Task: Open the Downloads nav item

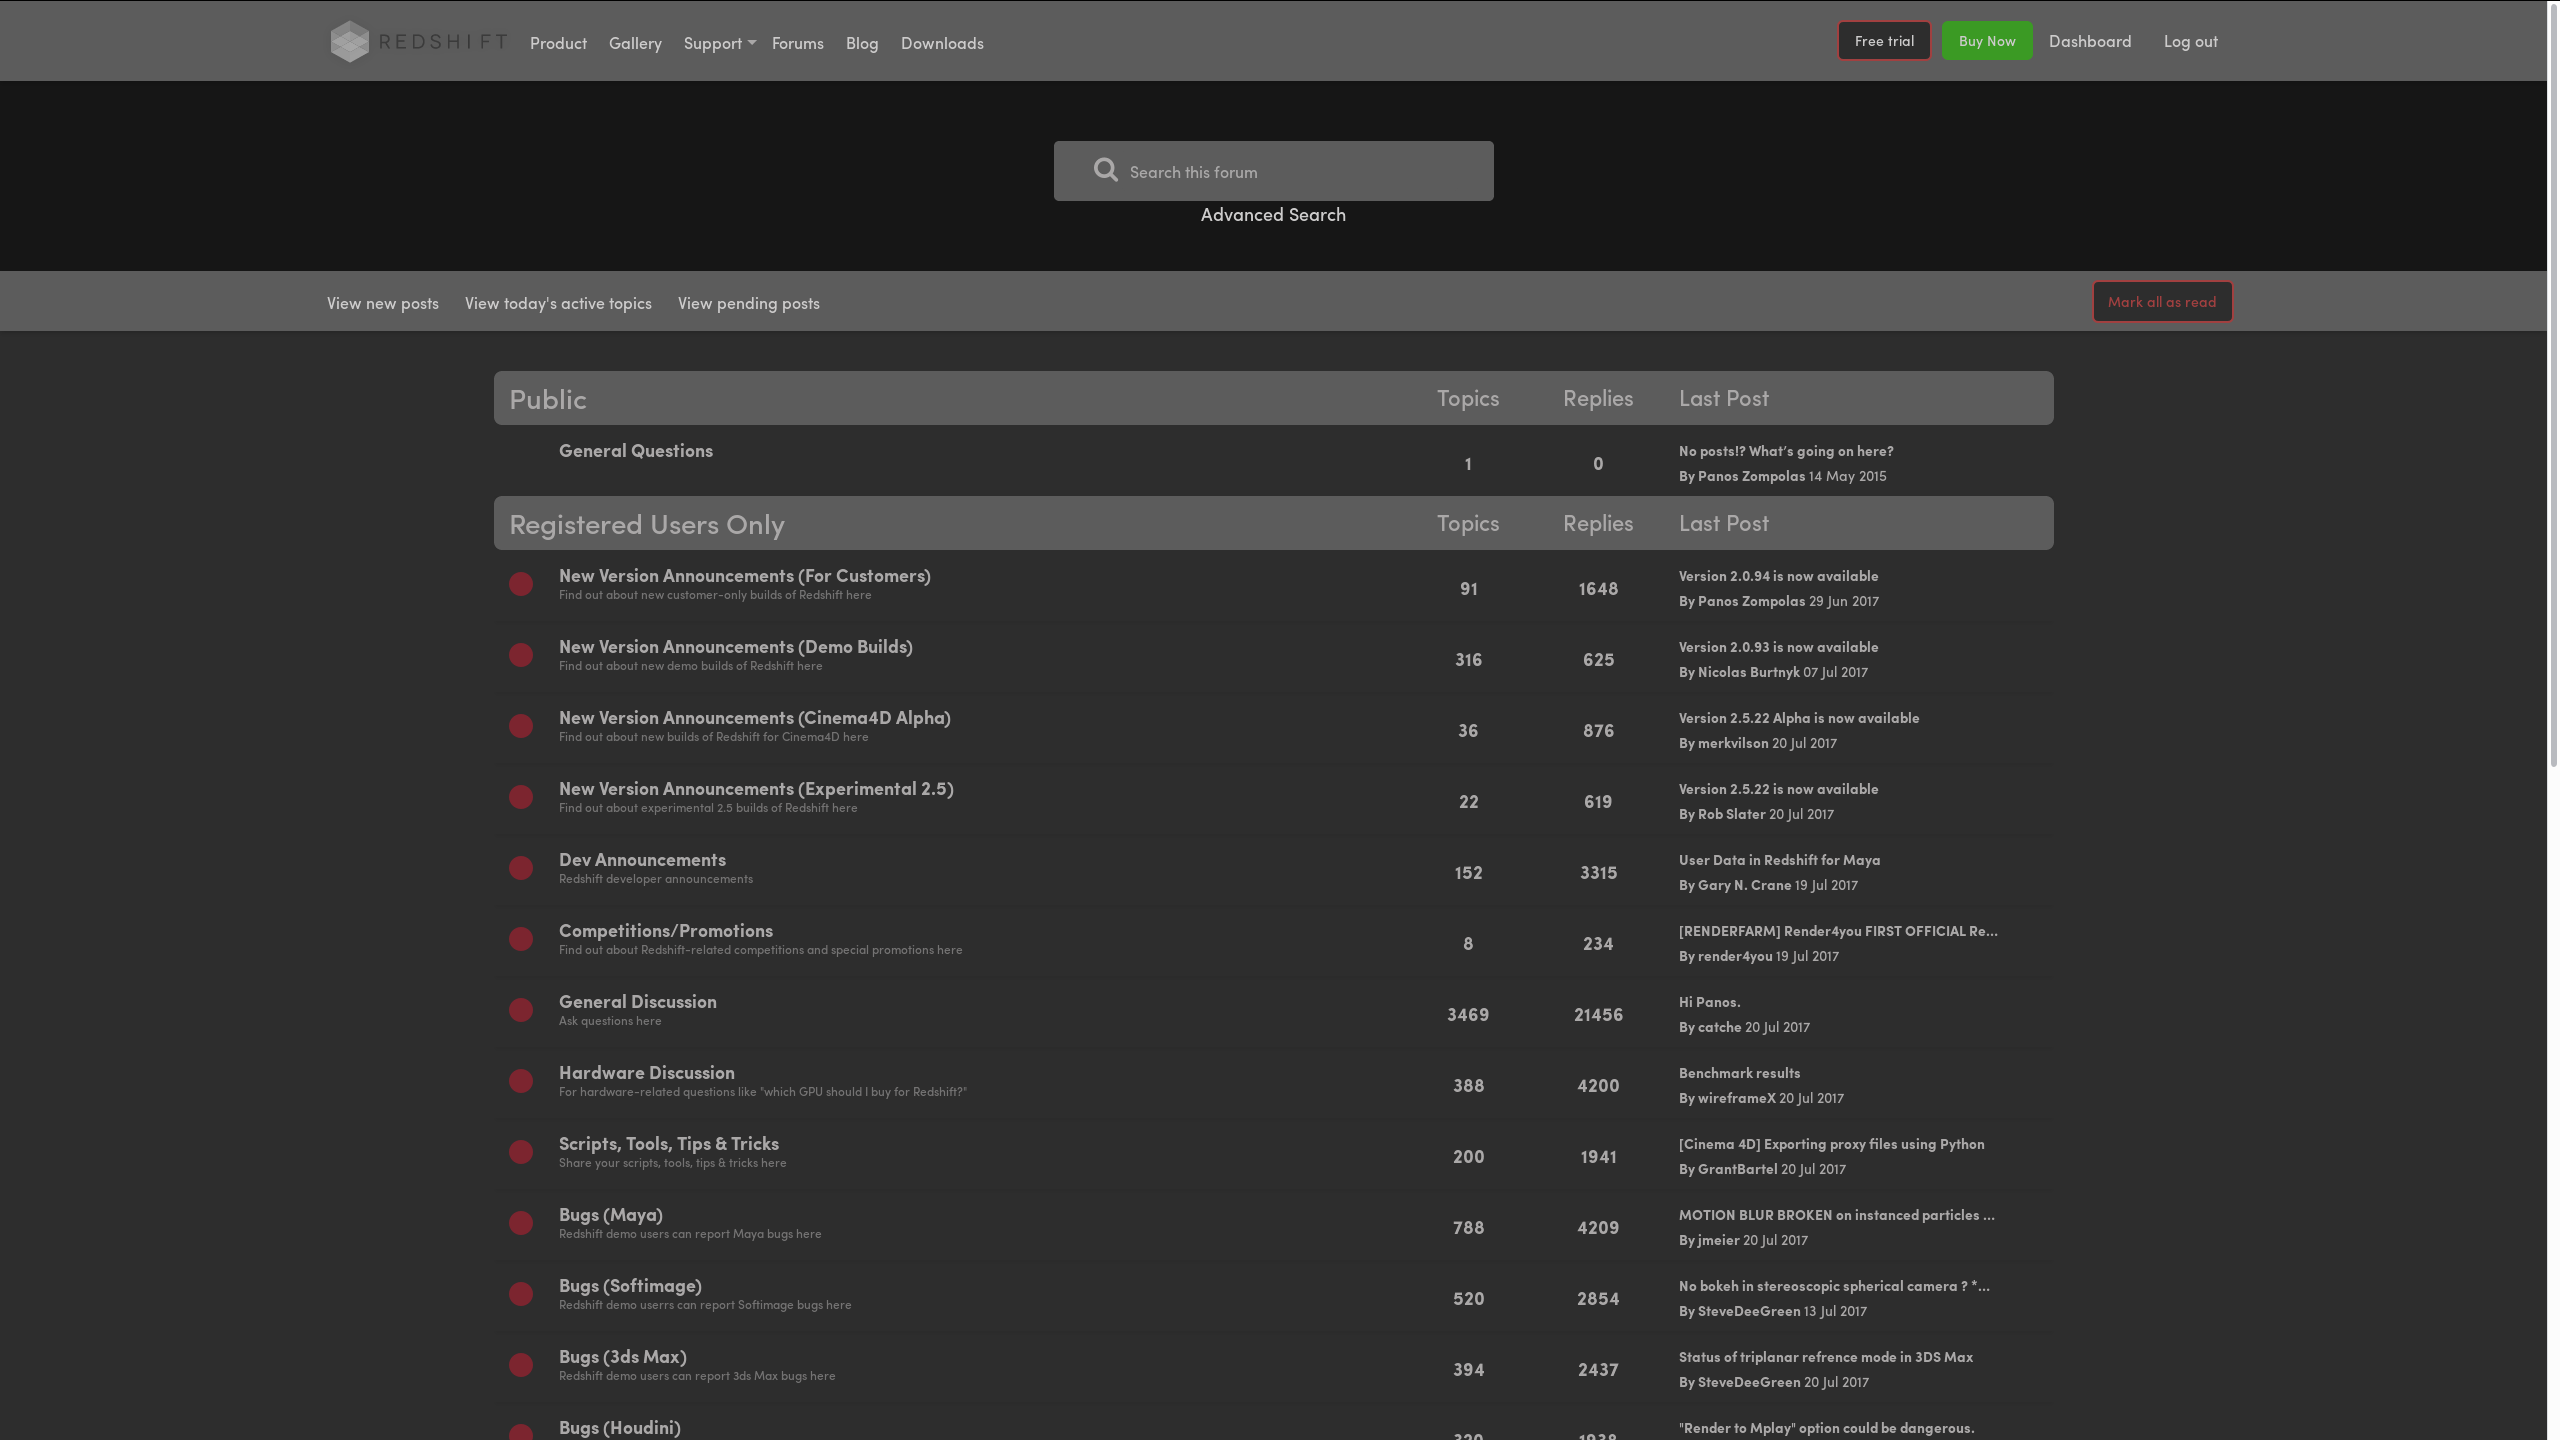Action: click(x=942, y=43)
